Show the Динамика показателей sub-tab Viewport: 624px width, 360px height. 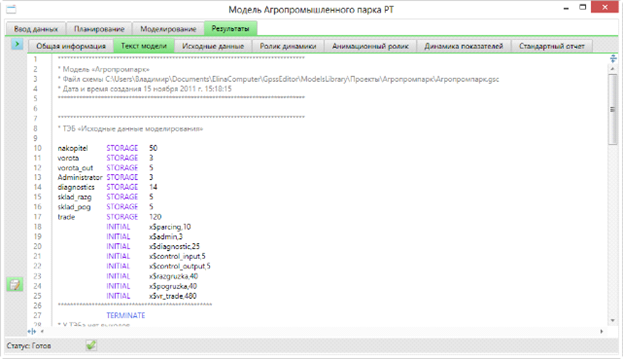[x=464, y=46]
